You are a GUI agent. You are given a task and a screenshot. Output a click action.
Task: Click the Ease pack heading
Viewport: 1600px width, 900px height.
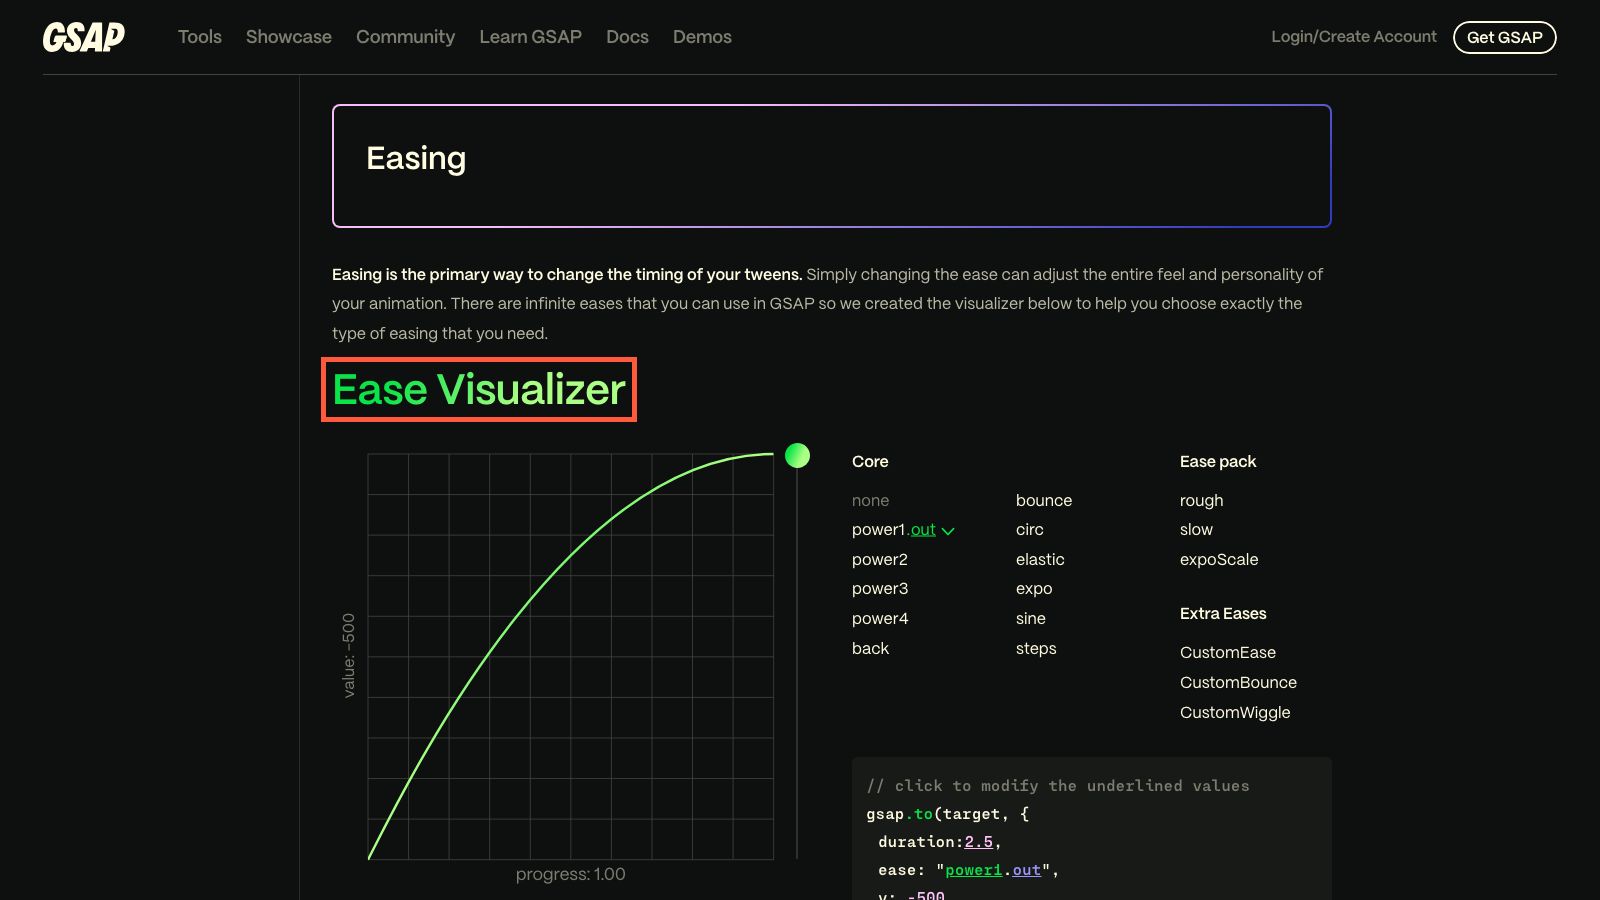tap(1218, 461)
